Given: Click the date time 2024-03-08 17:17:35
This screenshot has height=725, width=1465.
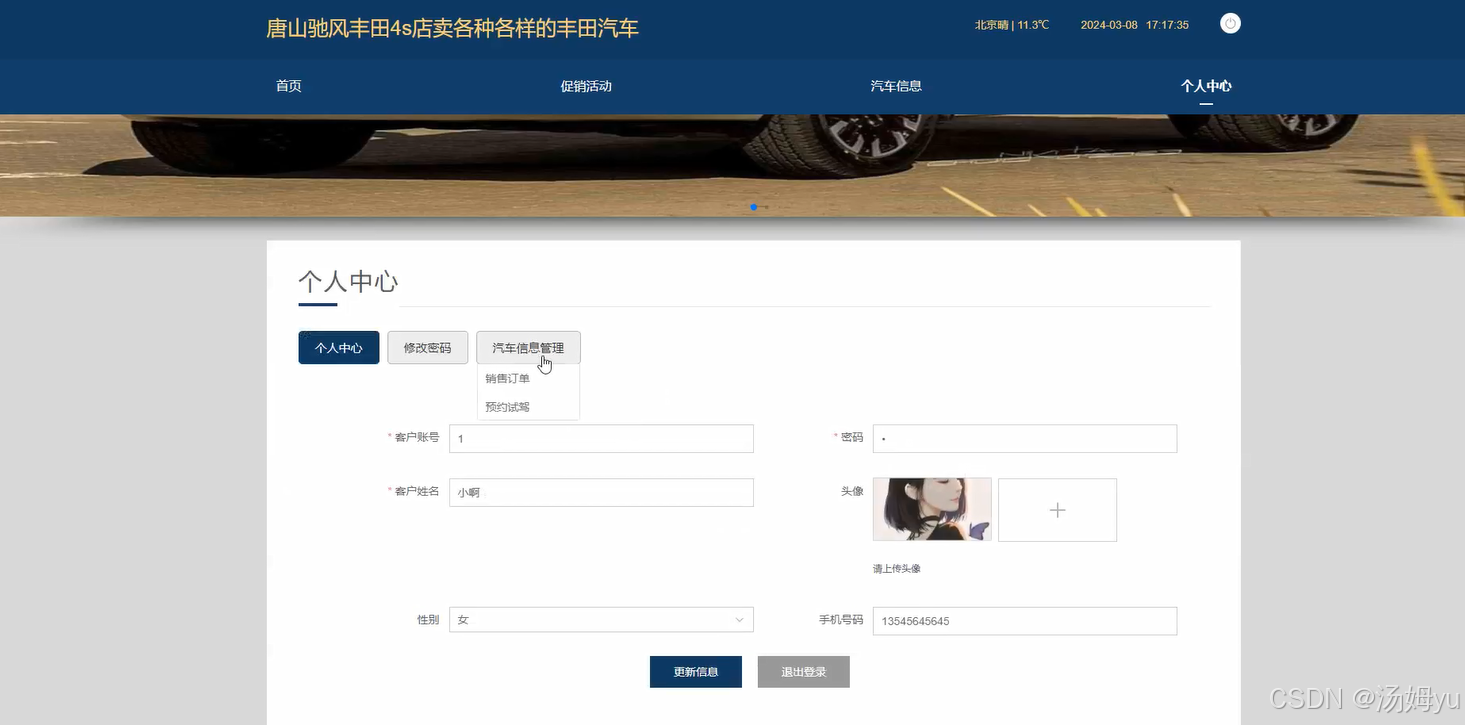Looking at the screenshot, I should point(1135,25).
